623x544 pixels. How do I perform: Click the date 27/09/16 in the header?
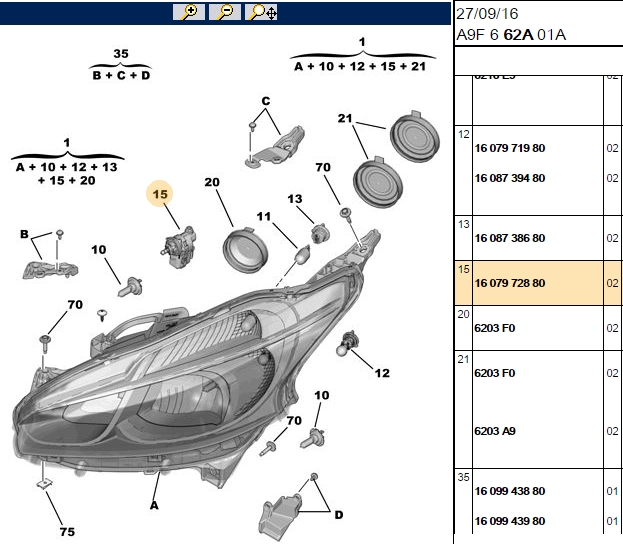point(487,14)
